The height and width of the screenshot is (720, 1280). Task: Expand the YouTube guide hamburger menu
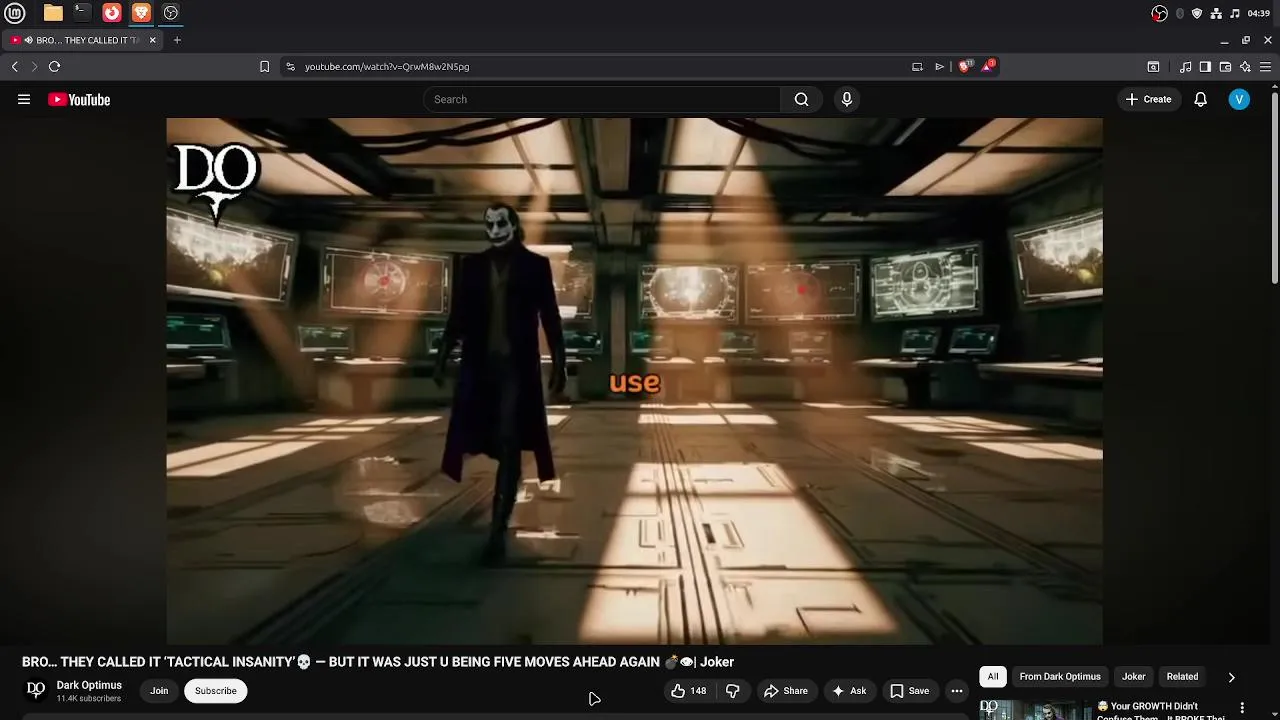(x=24, y=99)
